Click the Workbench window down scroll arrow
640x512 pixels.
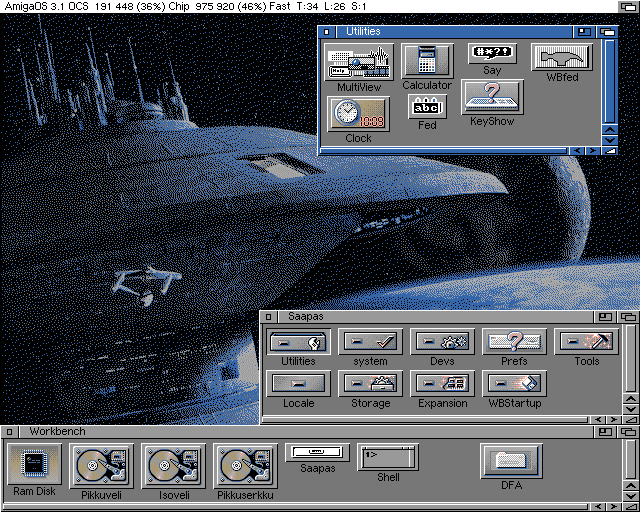pyautogui.click(x=631, y=496)
